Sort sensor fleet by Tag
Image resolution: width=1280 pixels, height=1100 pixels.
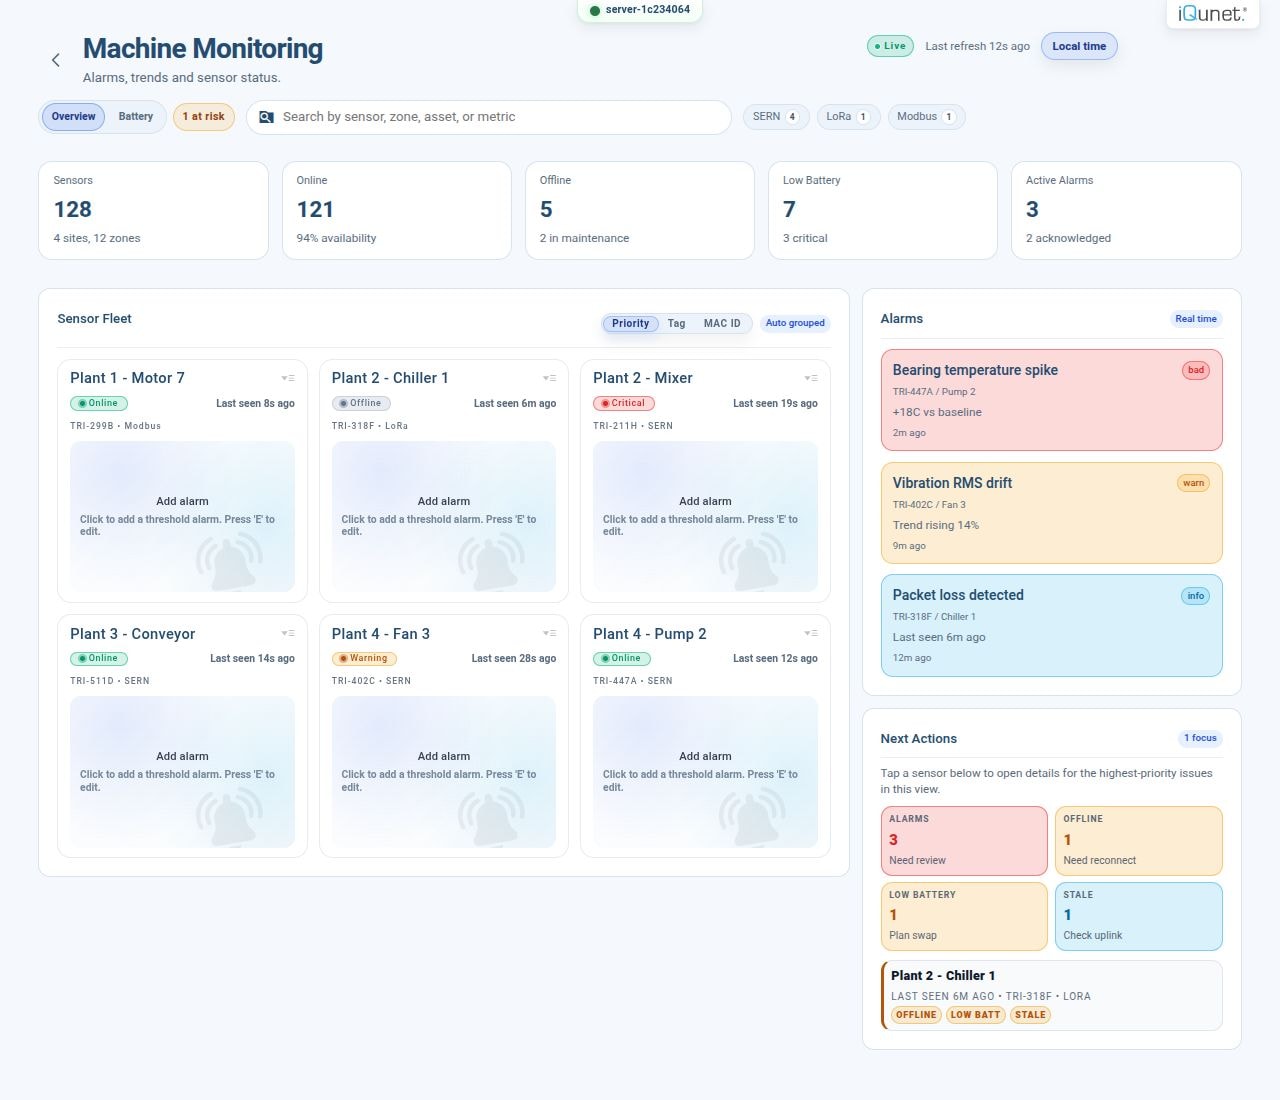tap(677, 323)
